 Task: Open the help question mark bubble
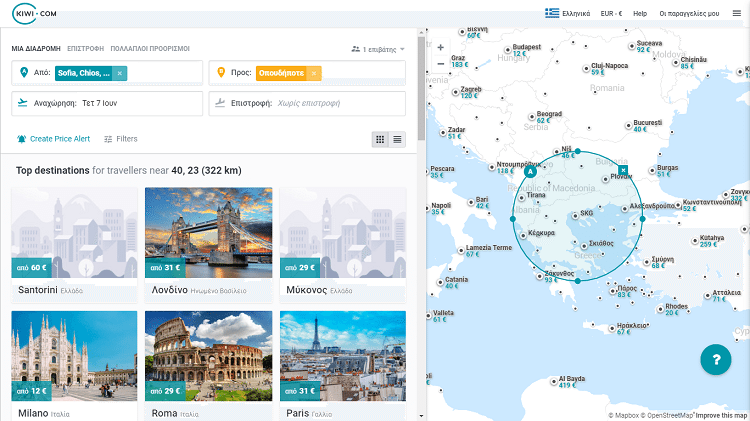point(716,359)
